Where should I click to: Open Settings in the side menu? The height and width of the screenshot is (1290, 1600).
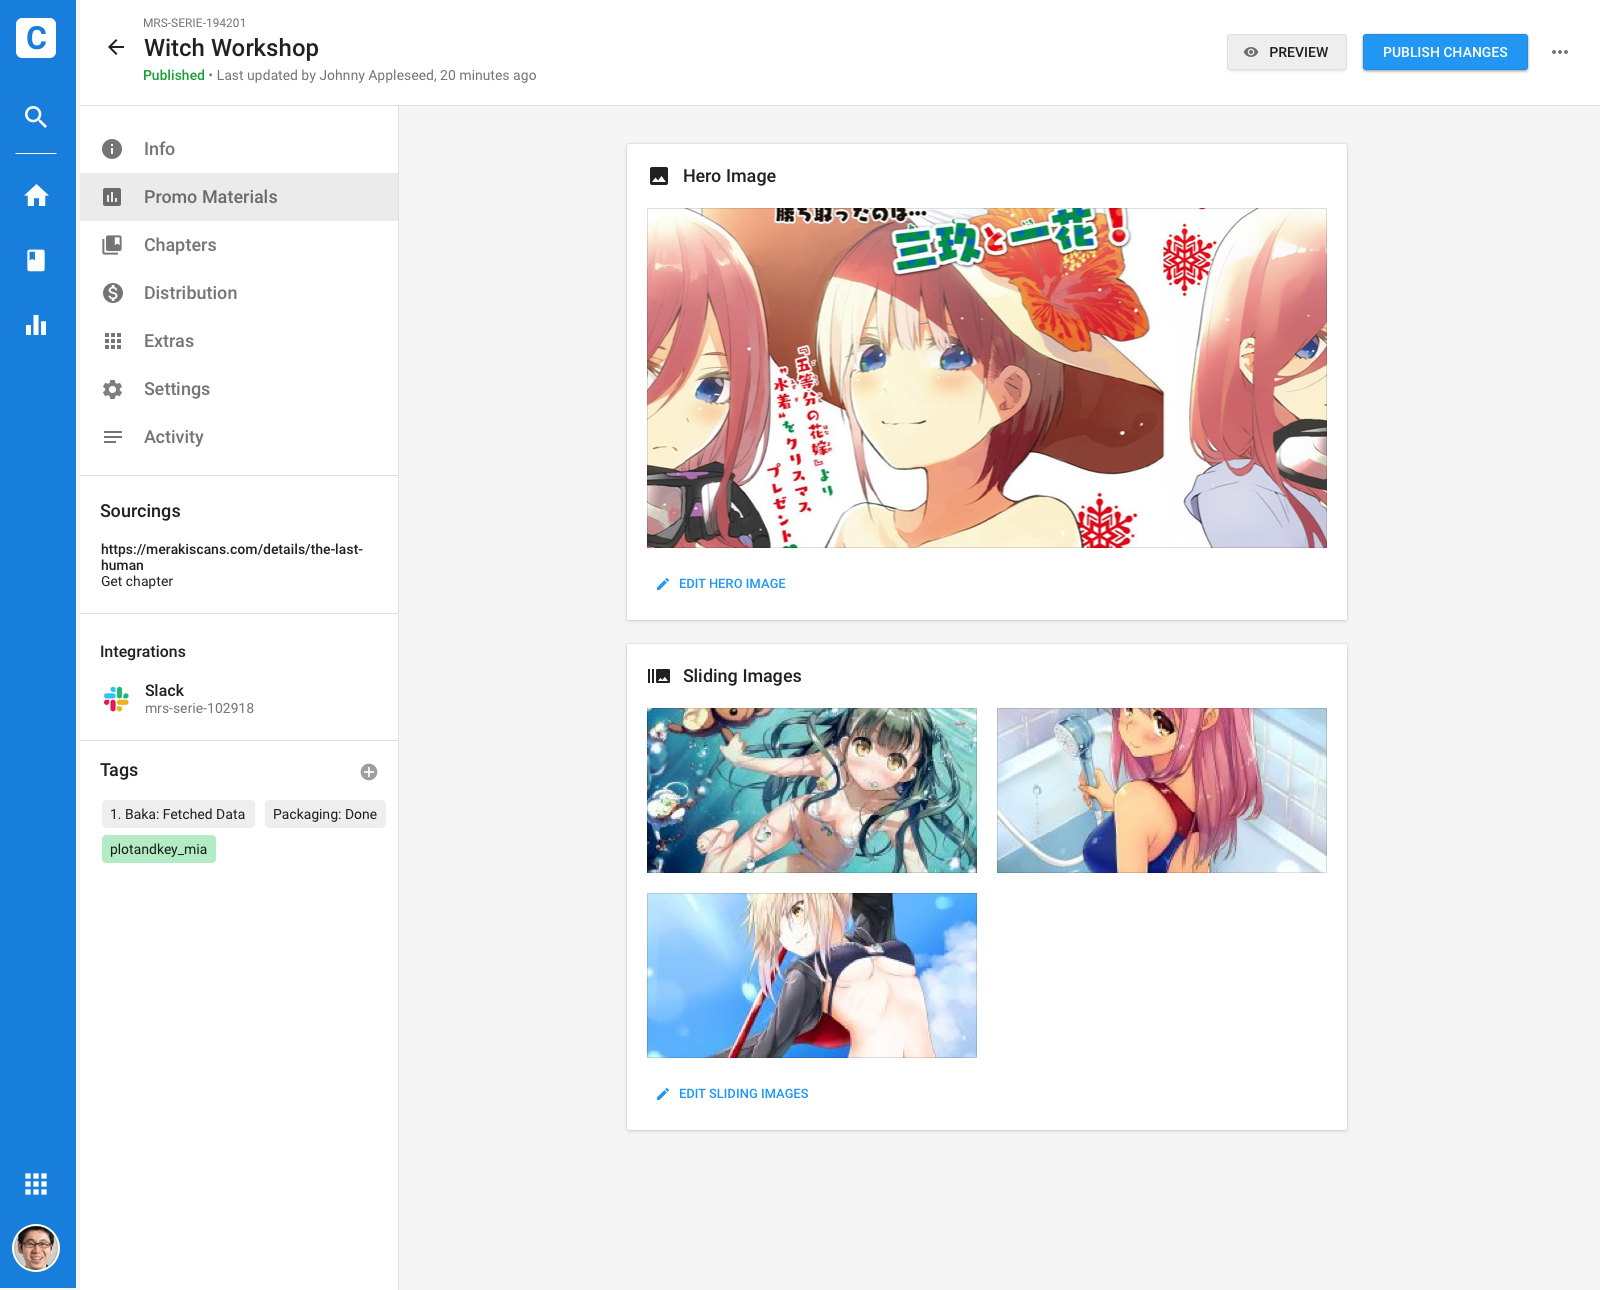pyautogui.click(x=177, y=389)
